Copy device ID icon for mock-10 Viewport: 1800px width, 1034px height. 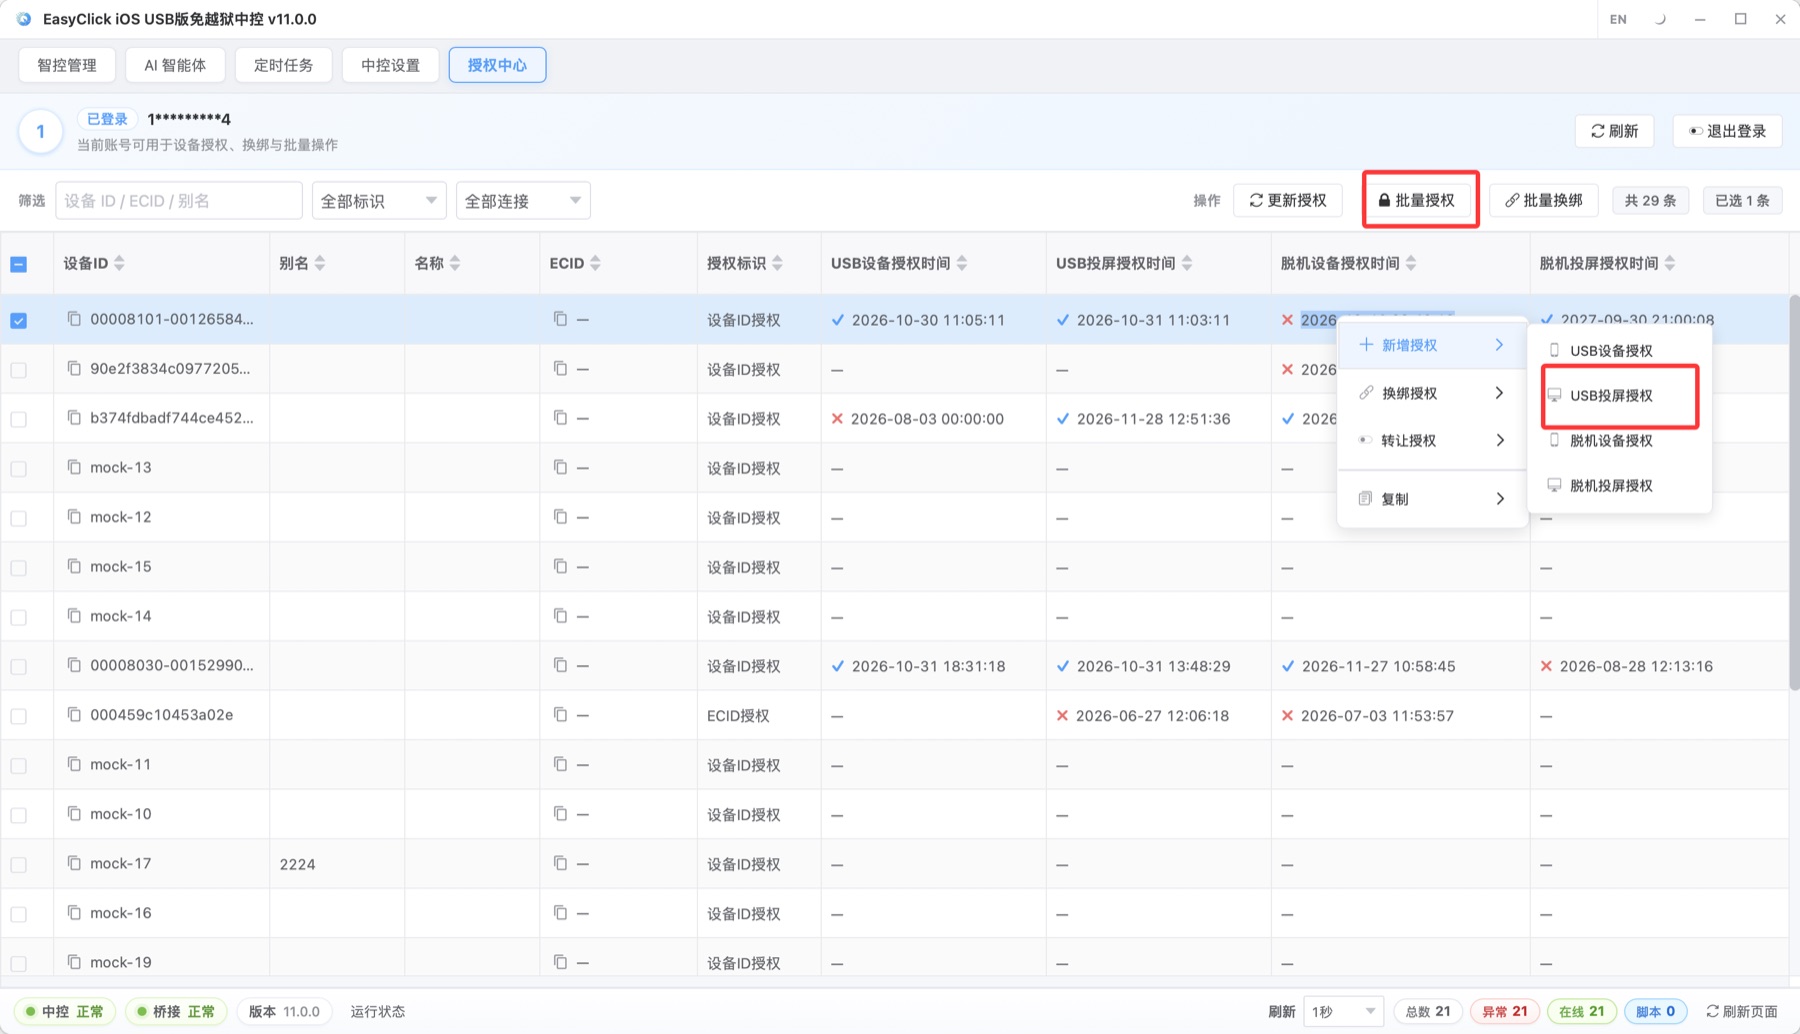(74, 814)
